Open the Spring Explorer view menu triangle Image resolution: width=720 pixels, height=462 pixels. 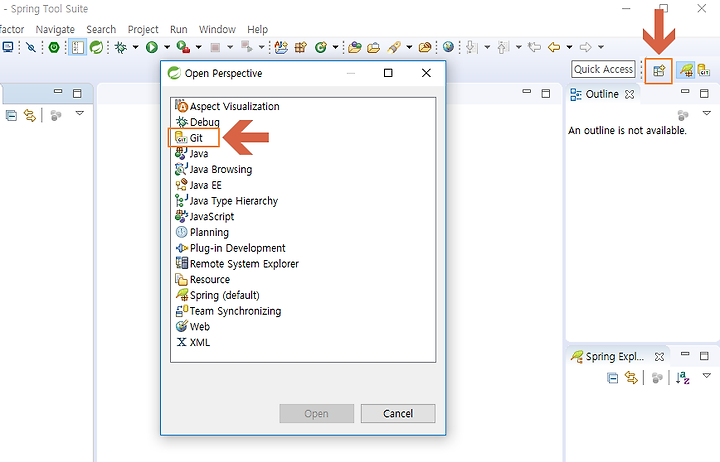[x=707, y=376]
